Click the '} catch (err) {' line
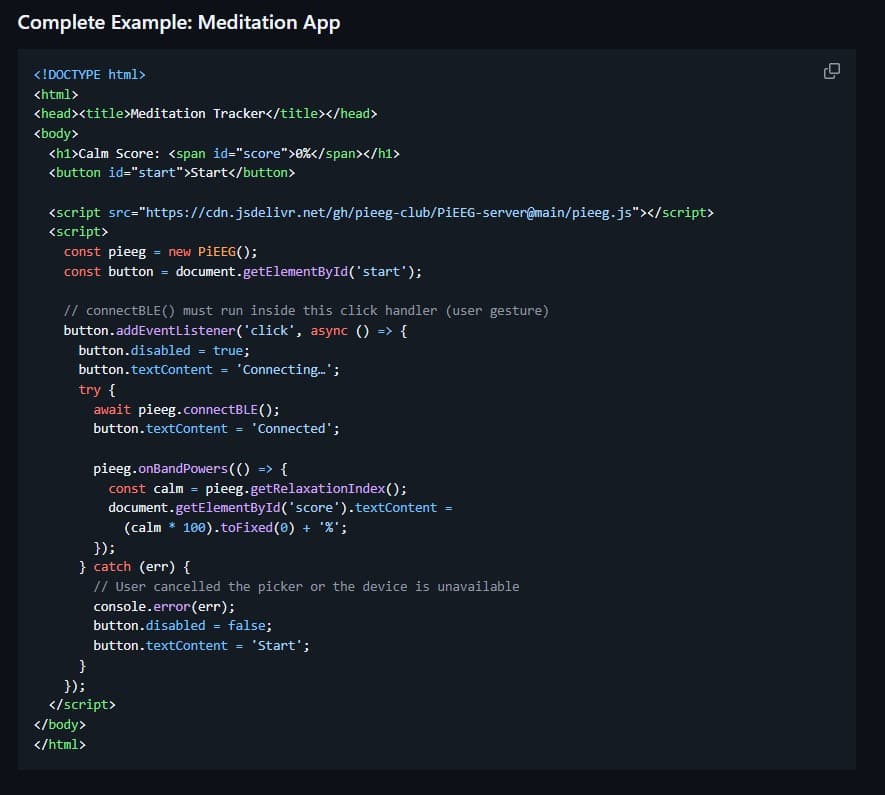The image size is (885, 795). (134, 566)
